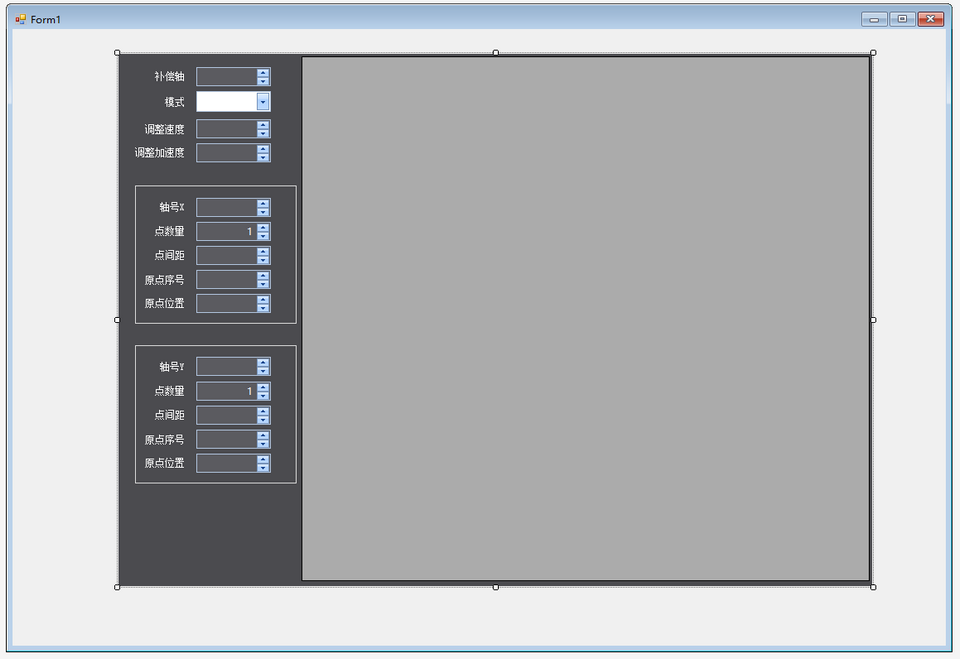Increase 调整速度 with its up arrow
The height and width of the screenshot is (659, 960).
[263, 124]
